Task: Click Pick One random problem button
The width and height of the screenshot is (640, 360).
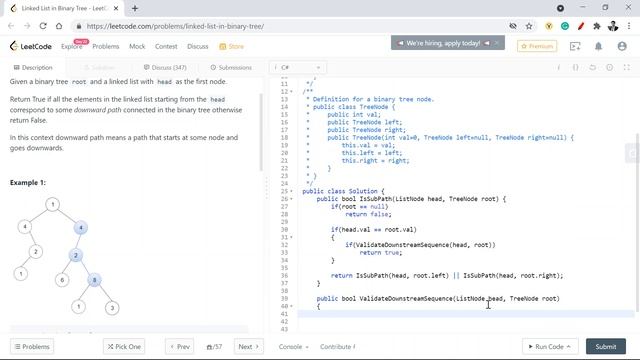Action: 124,347
